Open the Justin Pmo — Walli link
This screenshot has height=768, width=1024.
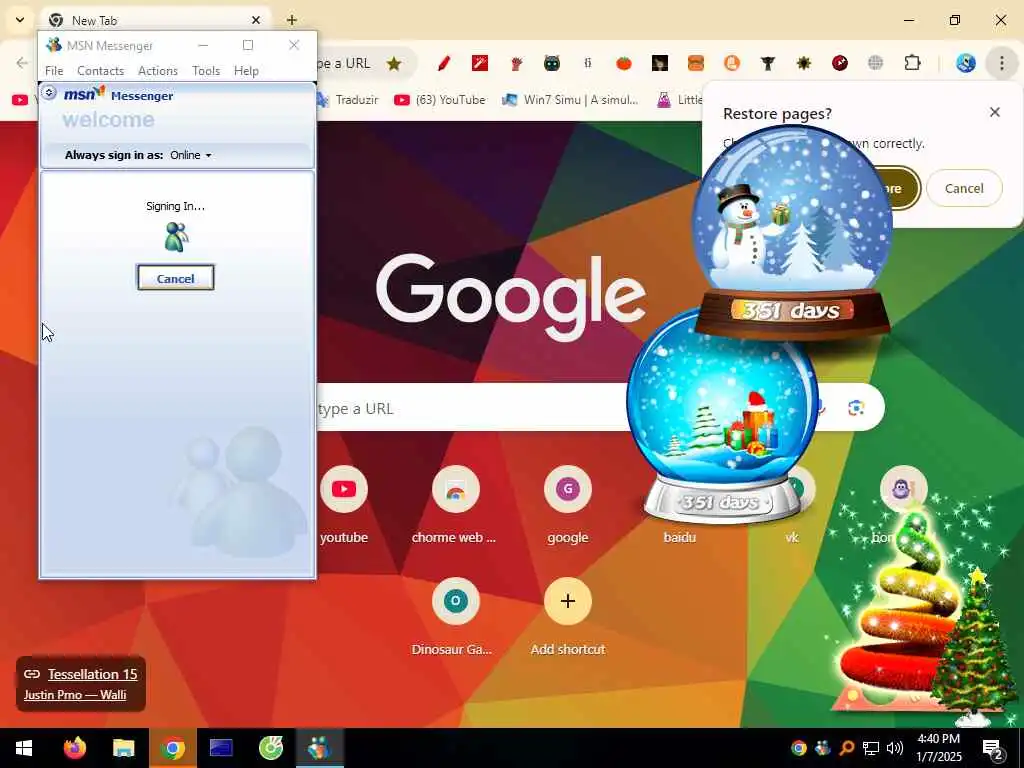pyautogui.click(x=75, y=695)
